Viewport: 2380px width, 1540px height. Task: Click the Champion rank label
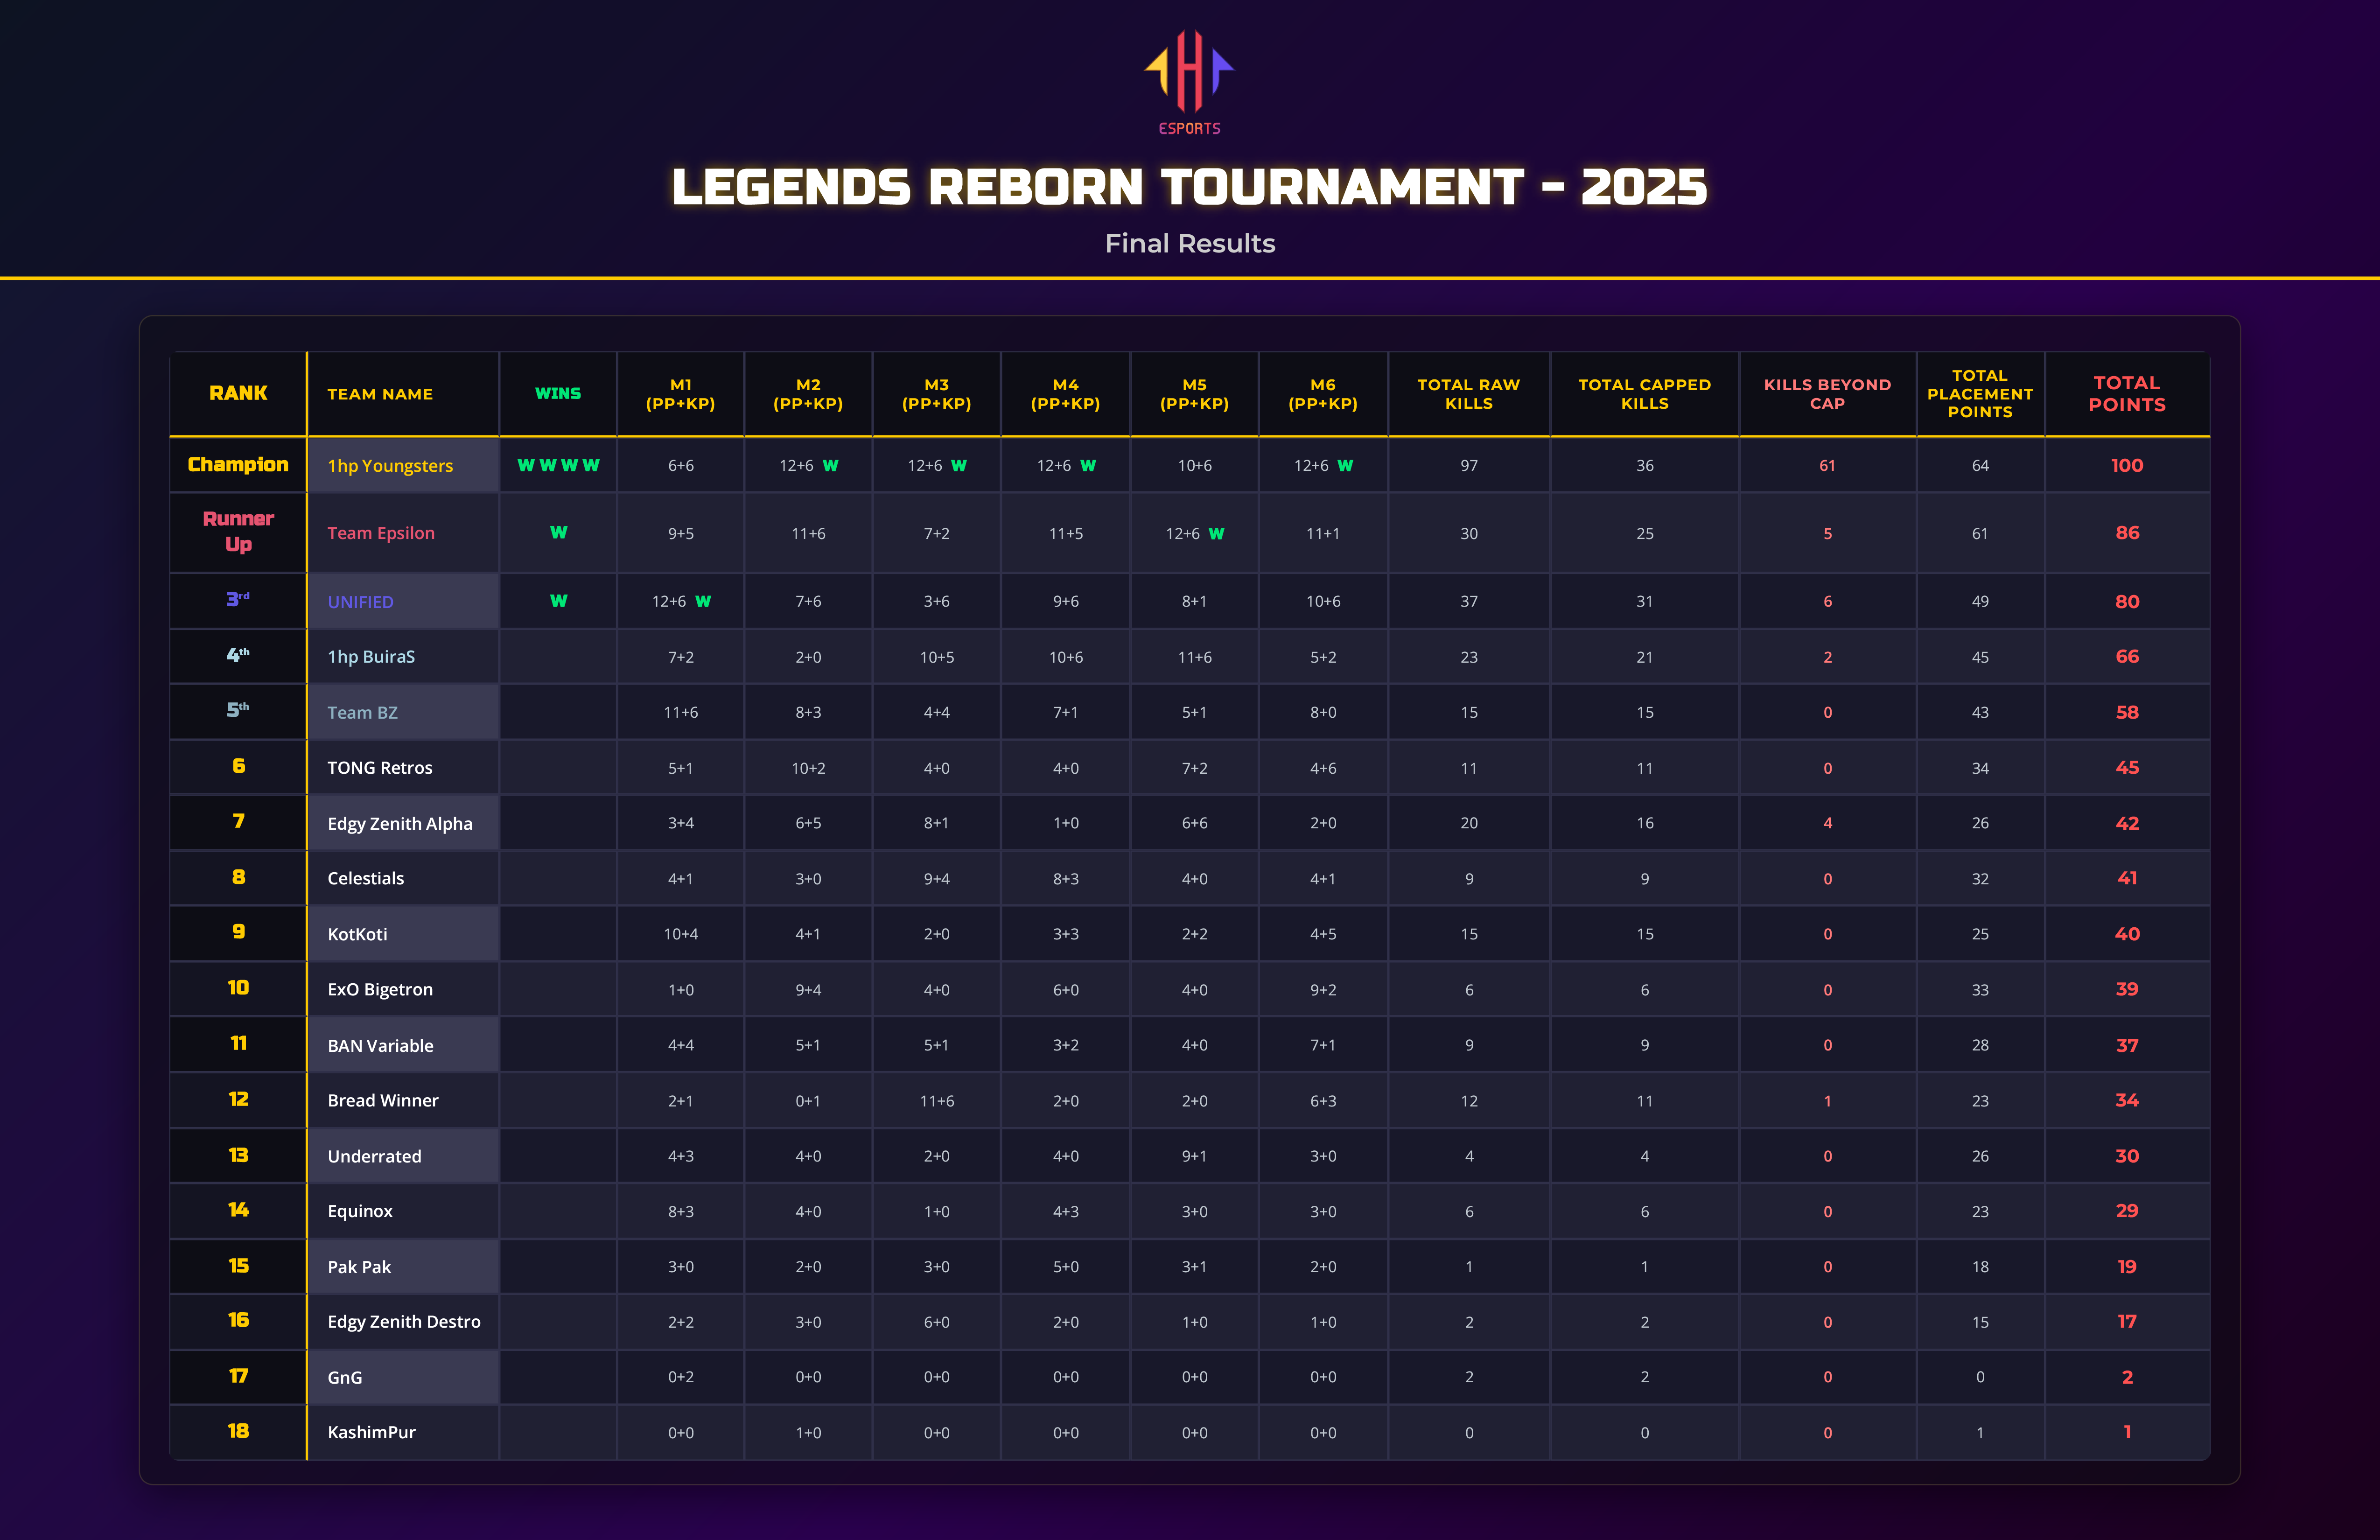(x=238, y=465)
